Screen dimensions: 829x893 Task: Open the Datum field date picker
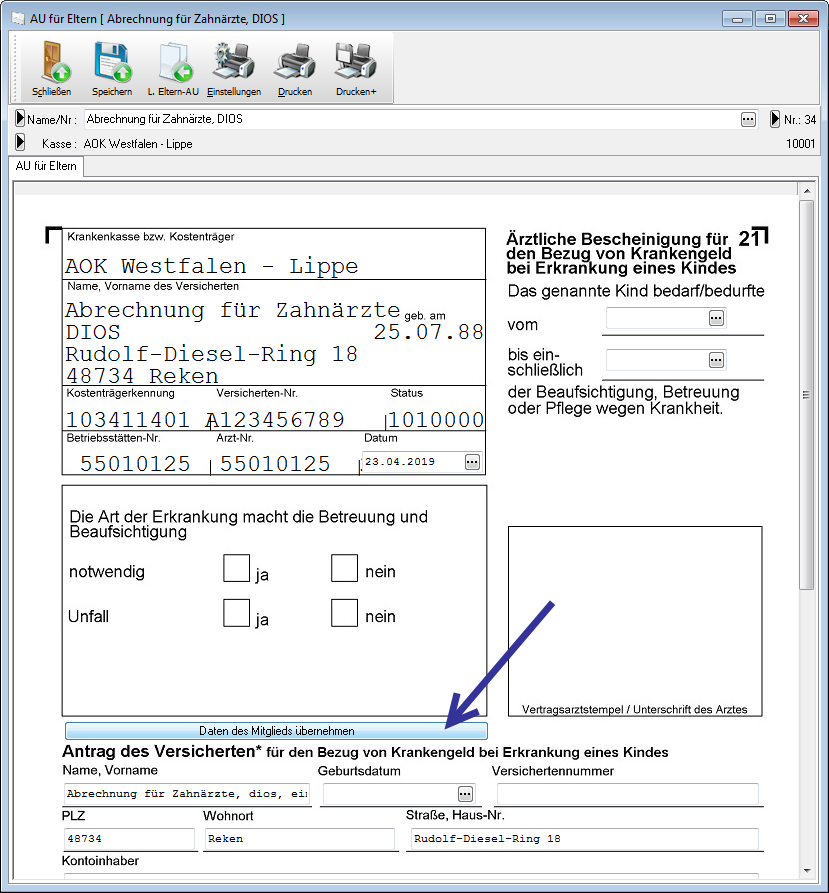pyautogui.click(x=472, y=462)
